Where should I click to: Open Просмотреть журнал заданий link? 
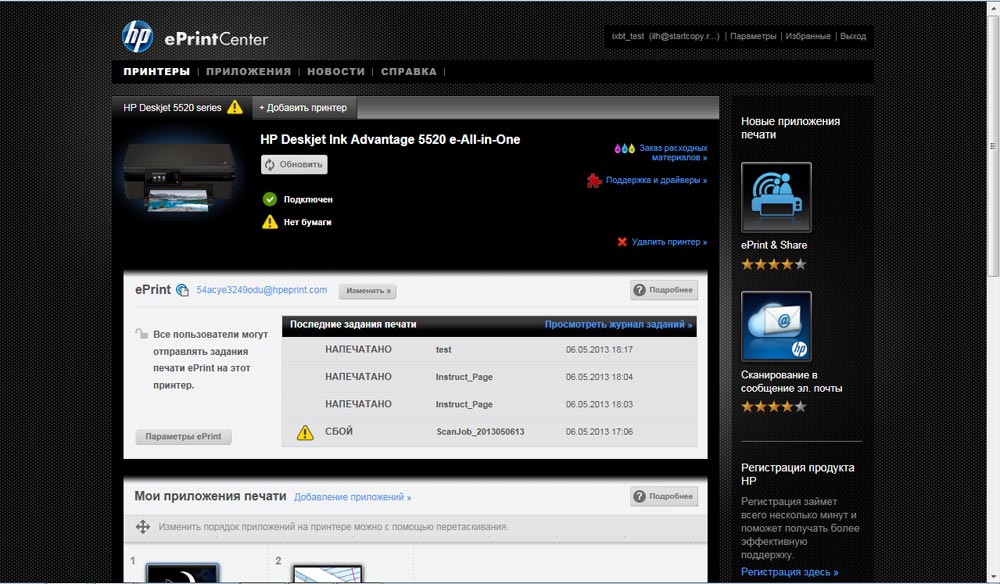[x=618, y=325]
